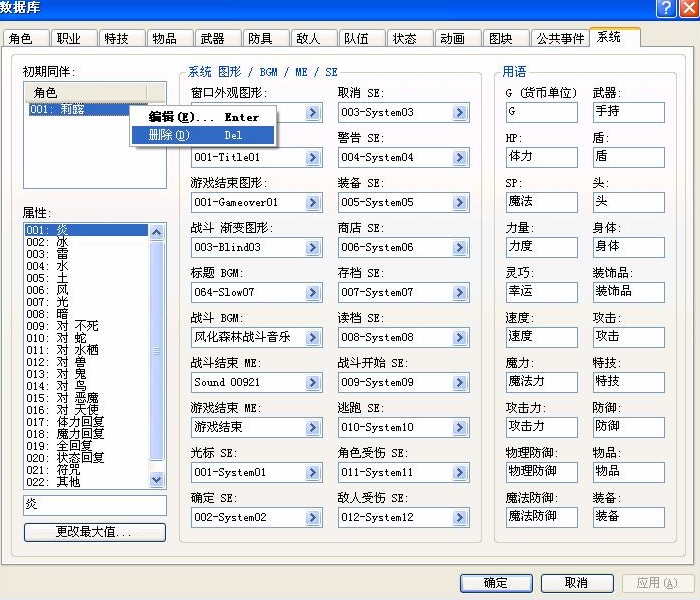700x600 pixels.
Task: Switch to the 职业 tab
Action: click(x=74, y=38)
